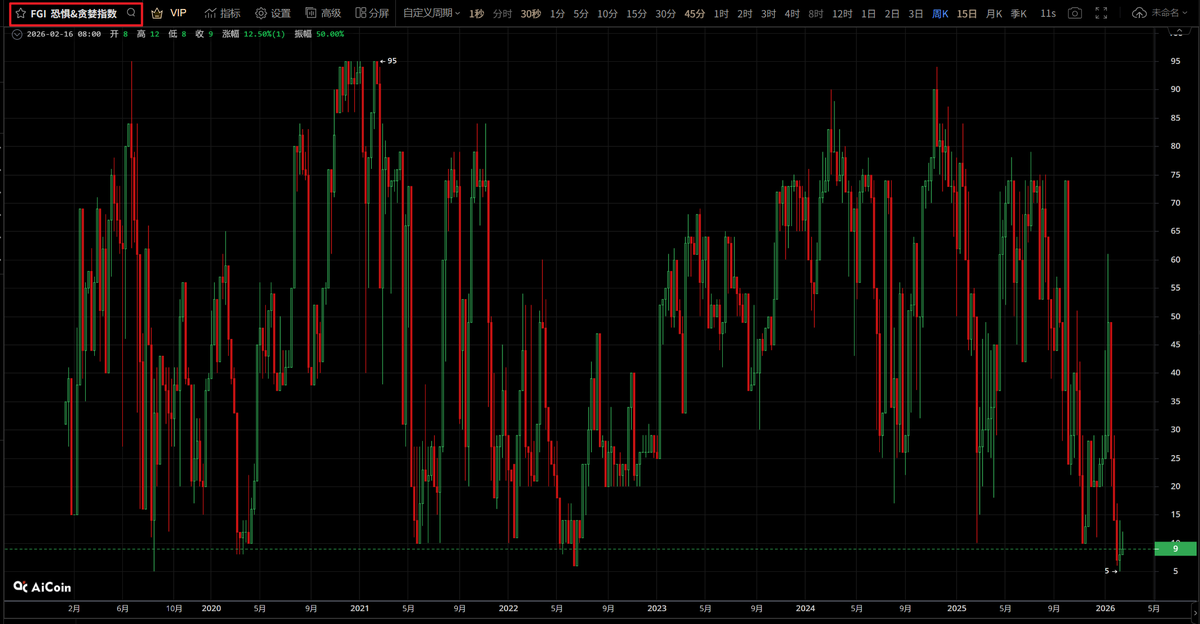Select the 2时 interval
1200x624 pixels.
click(x=745, y=13)
